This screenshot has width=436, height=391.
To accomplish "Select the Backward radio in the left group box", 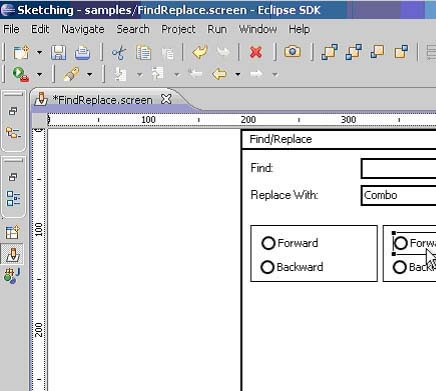I will coord(292,267).
